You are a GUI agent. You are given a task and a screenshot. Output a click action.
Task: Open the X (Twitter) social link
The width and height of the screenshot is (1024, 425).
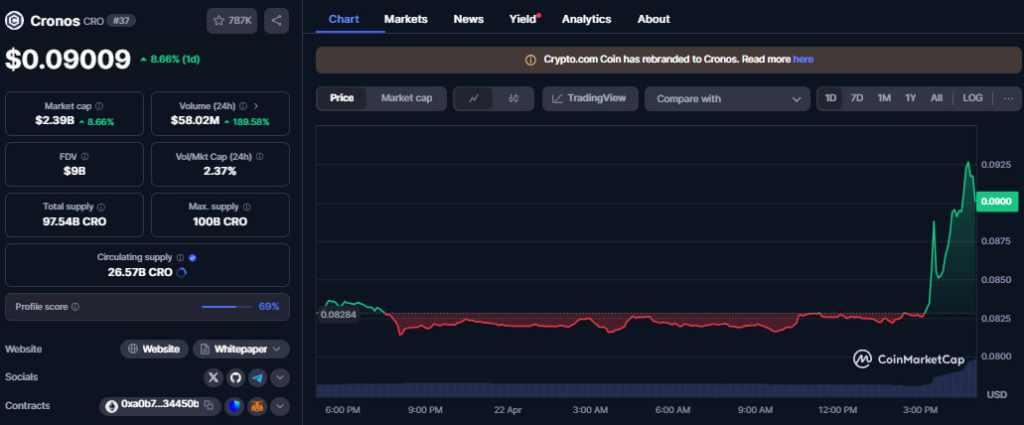coord(213,377)
